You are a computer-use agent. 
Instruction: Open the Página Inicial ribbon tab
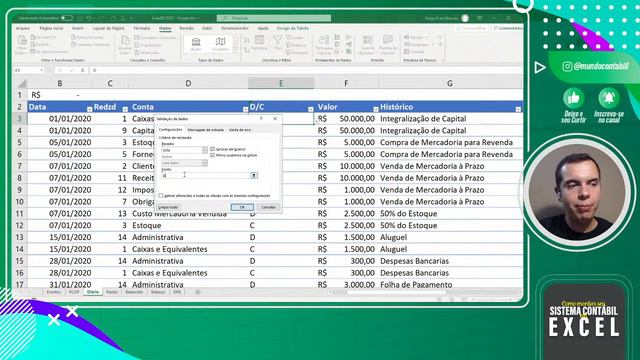(51, 28)
